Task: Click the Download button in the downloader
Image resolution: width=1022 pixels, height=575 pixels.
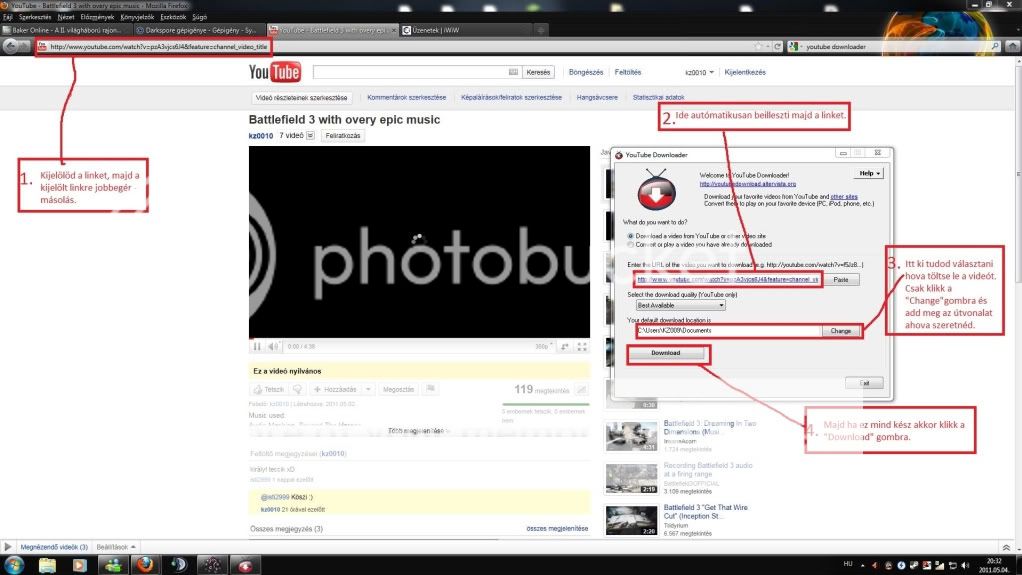Action: click(665, 353)
